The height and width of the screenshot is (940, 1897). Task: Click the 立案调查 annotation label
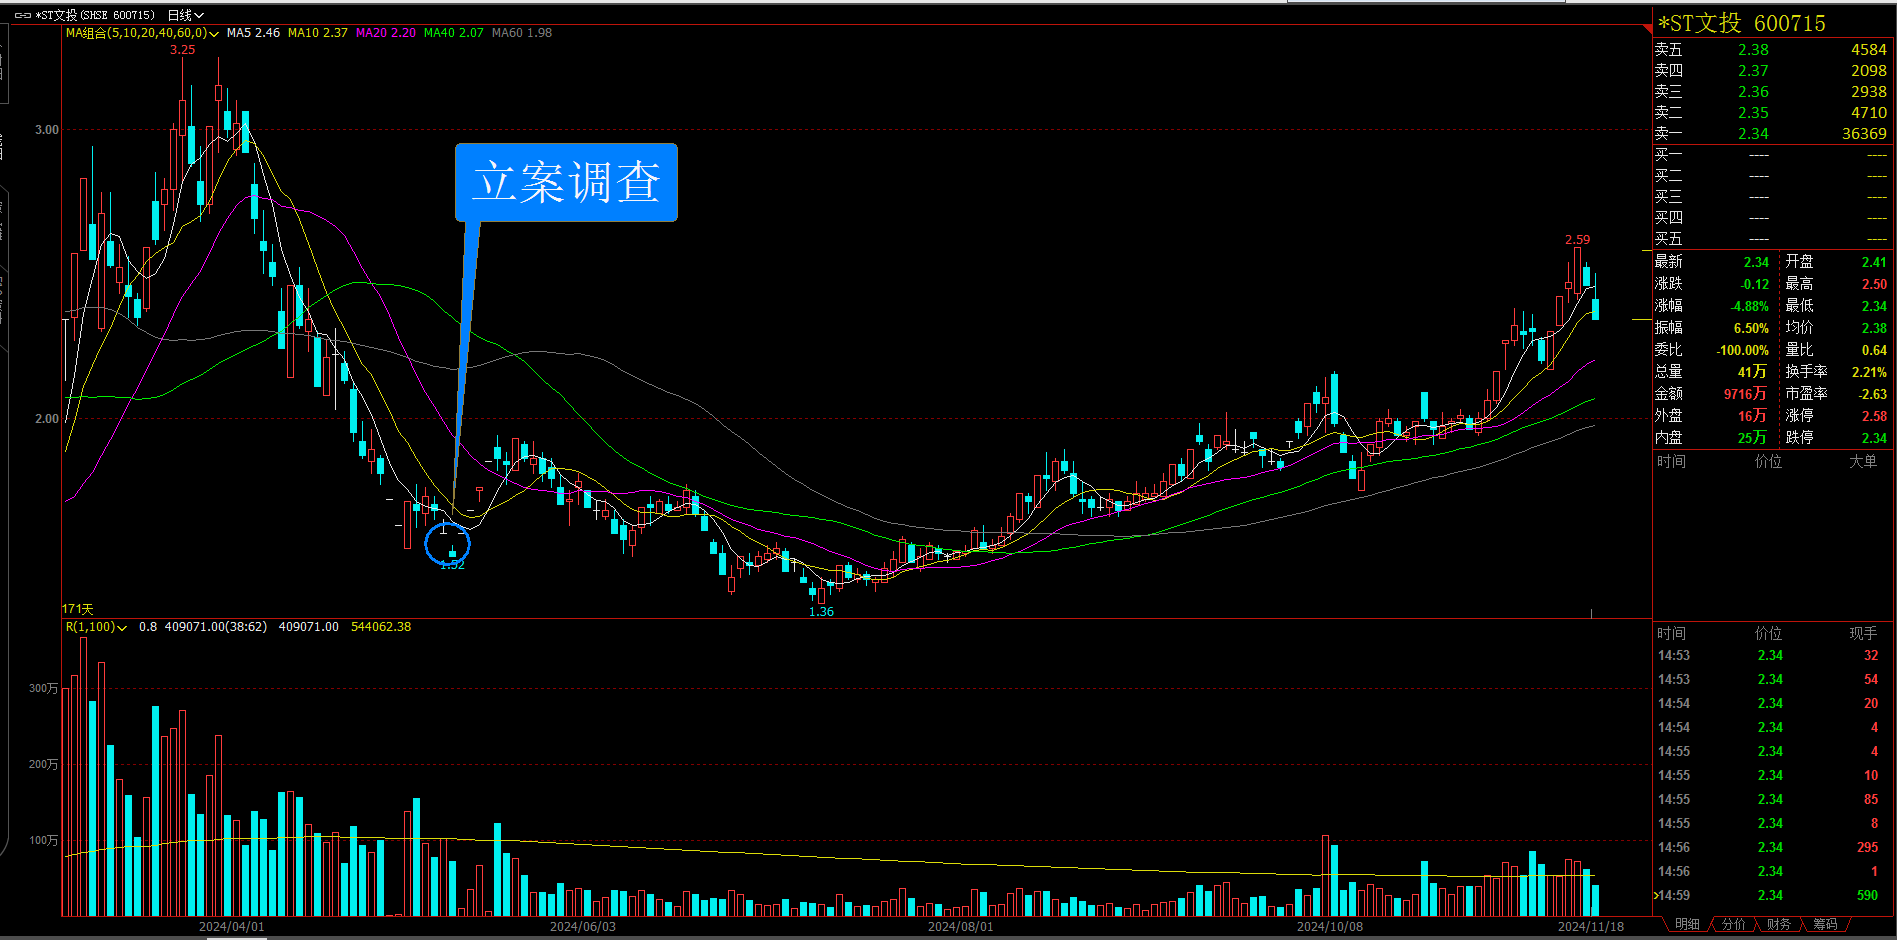566,182
